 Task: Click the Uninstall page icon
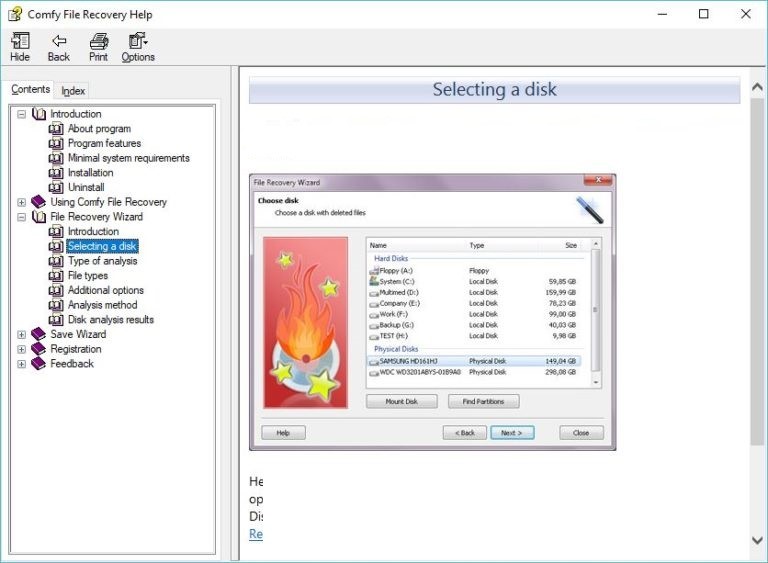point(56,188)
